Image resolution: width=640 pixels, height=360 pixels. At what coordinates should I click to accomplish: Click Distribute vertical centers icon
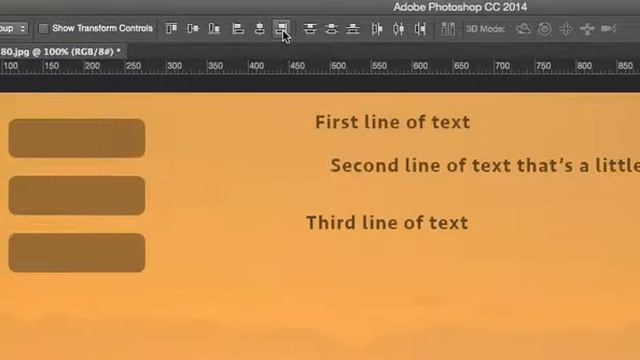331,29
